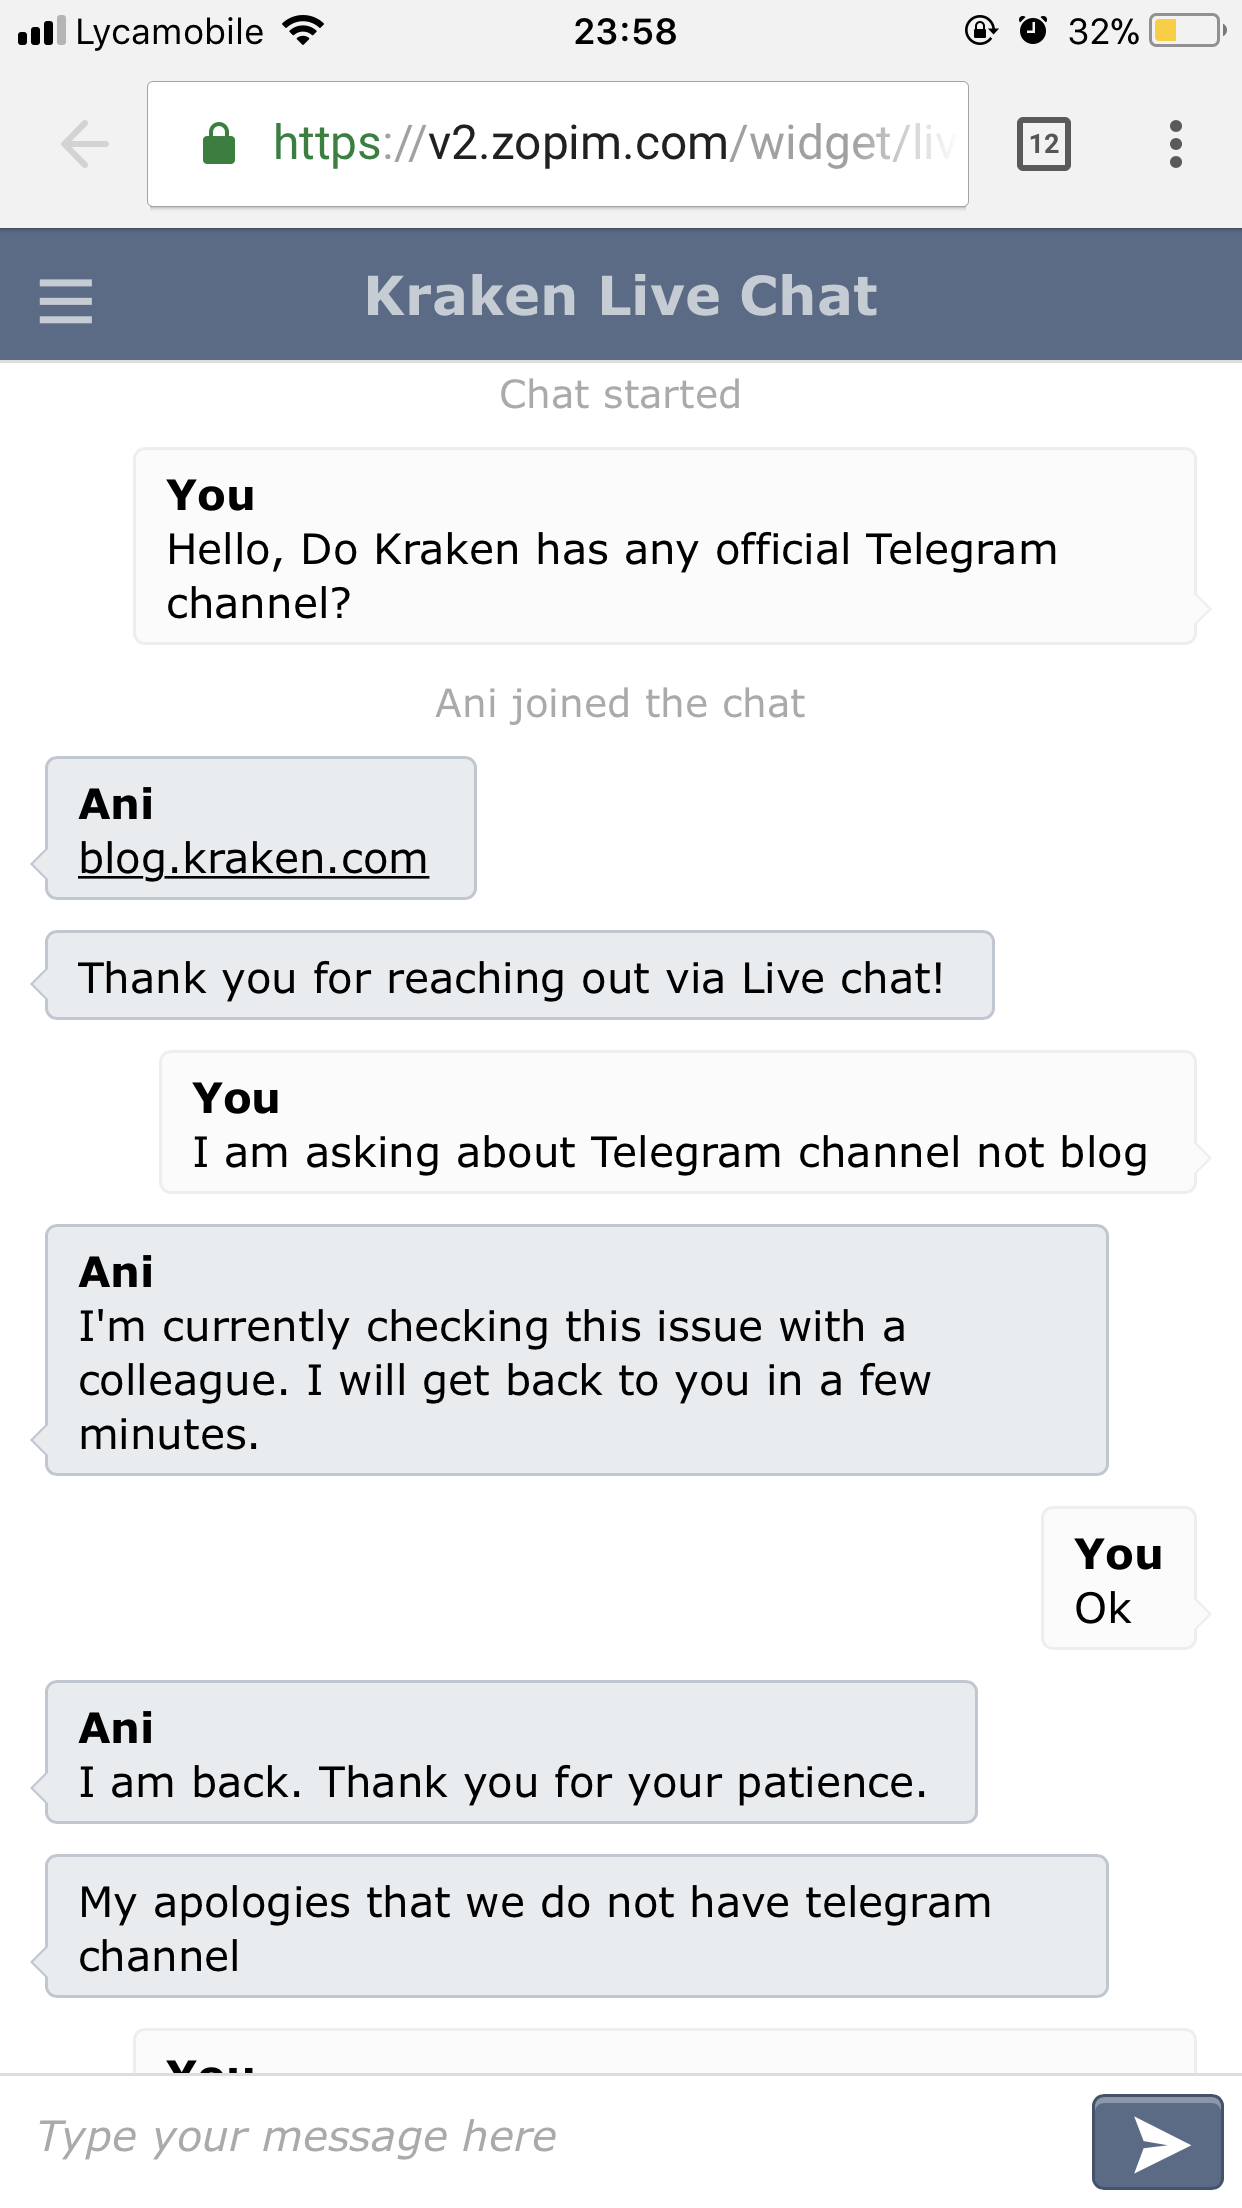Tap the alarm clock status icon

pos(1033,31)
